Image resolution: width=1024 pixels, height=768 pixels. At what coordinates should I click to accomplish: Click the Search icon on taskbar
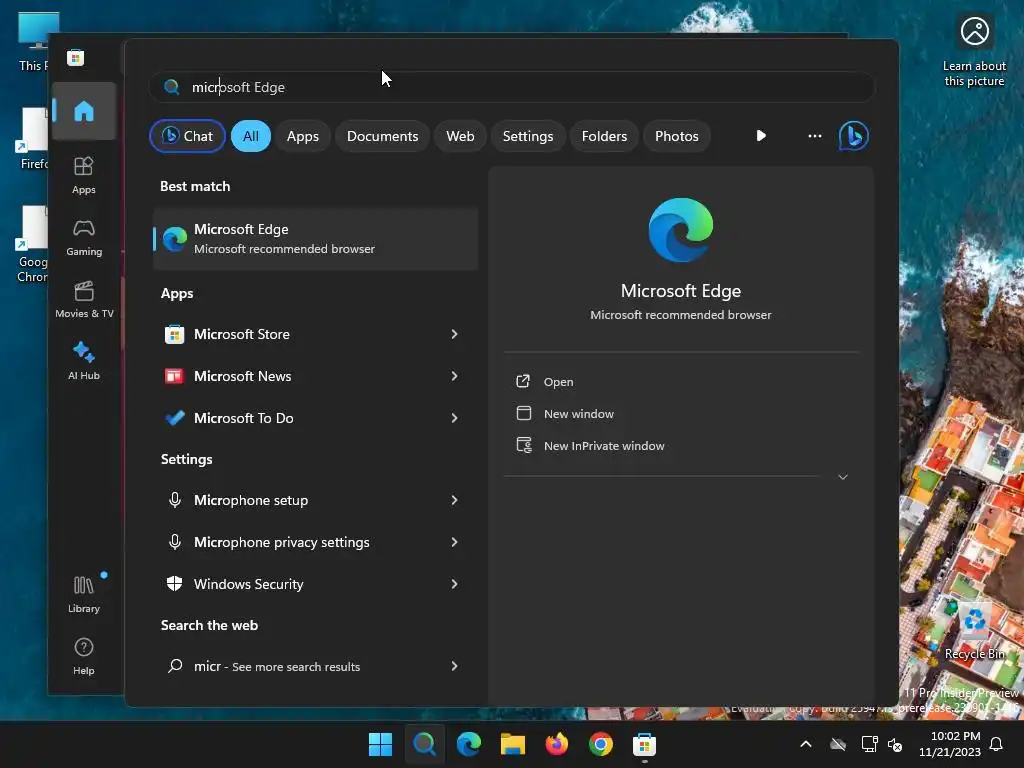[424, 744]
